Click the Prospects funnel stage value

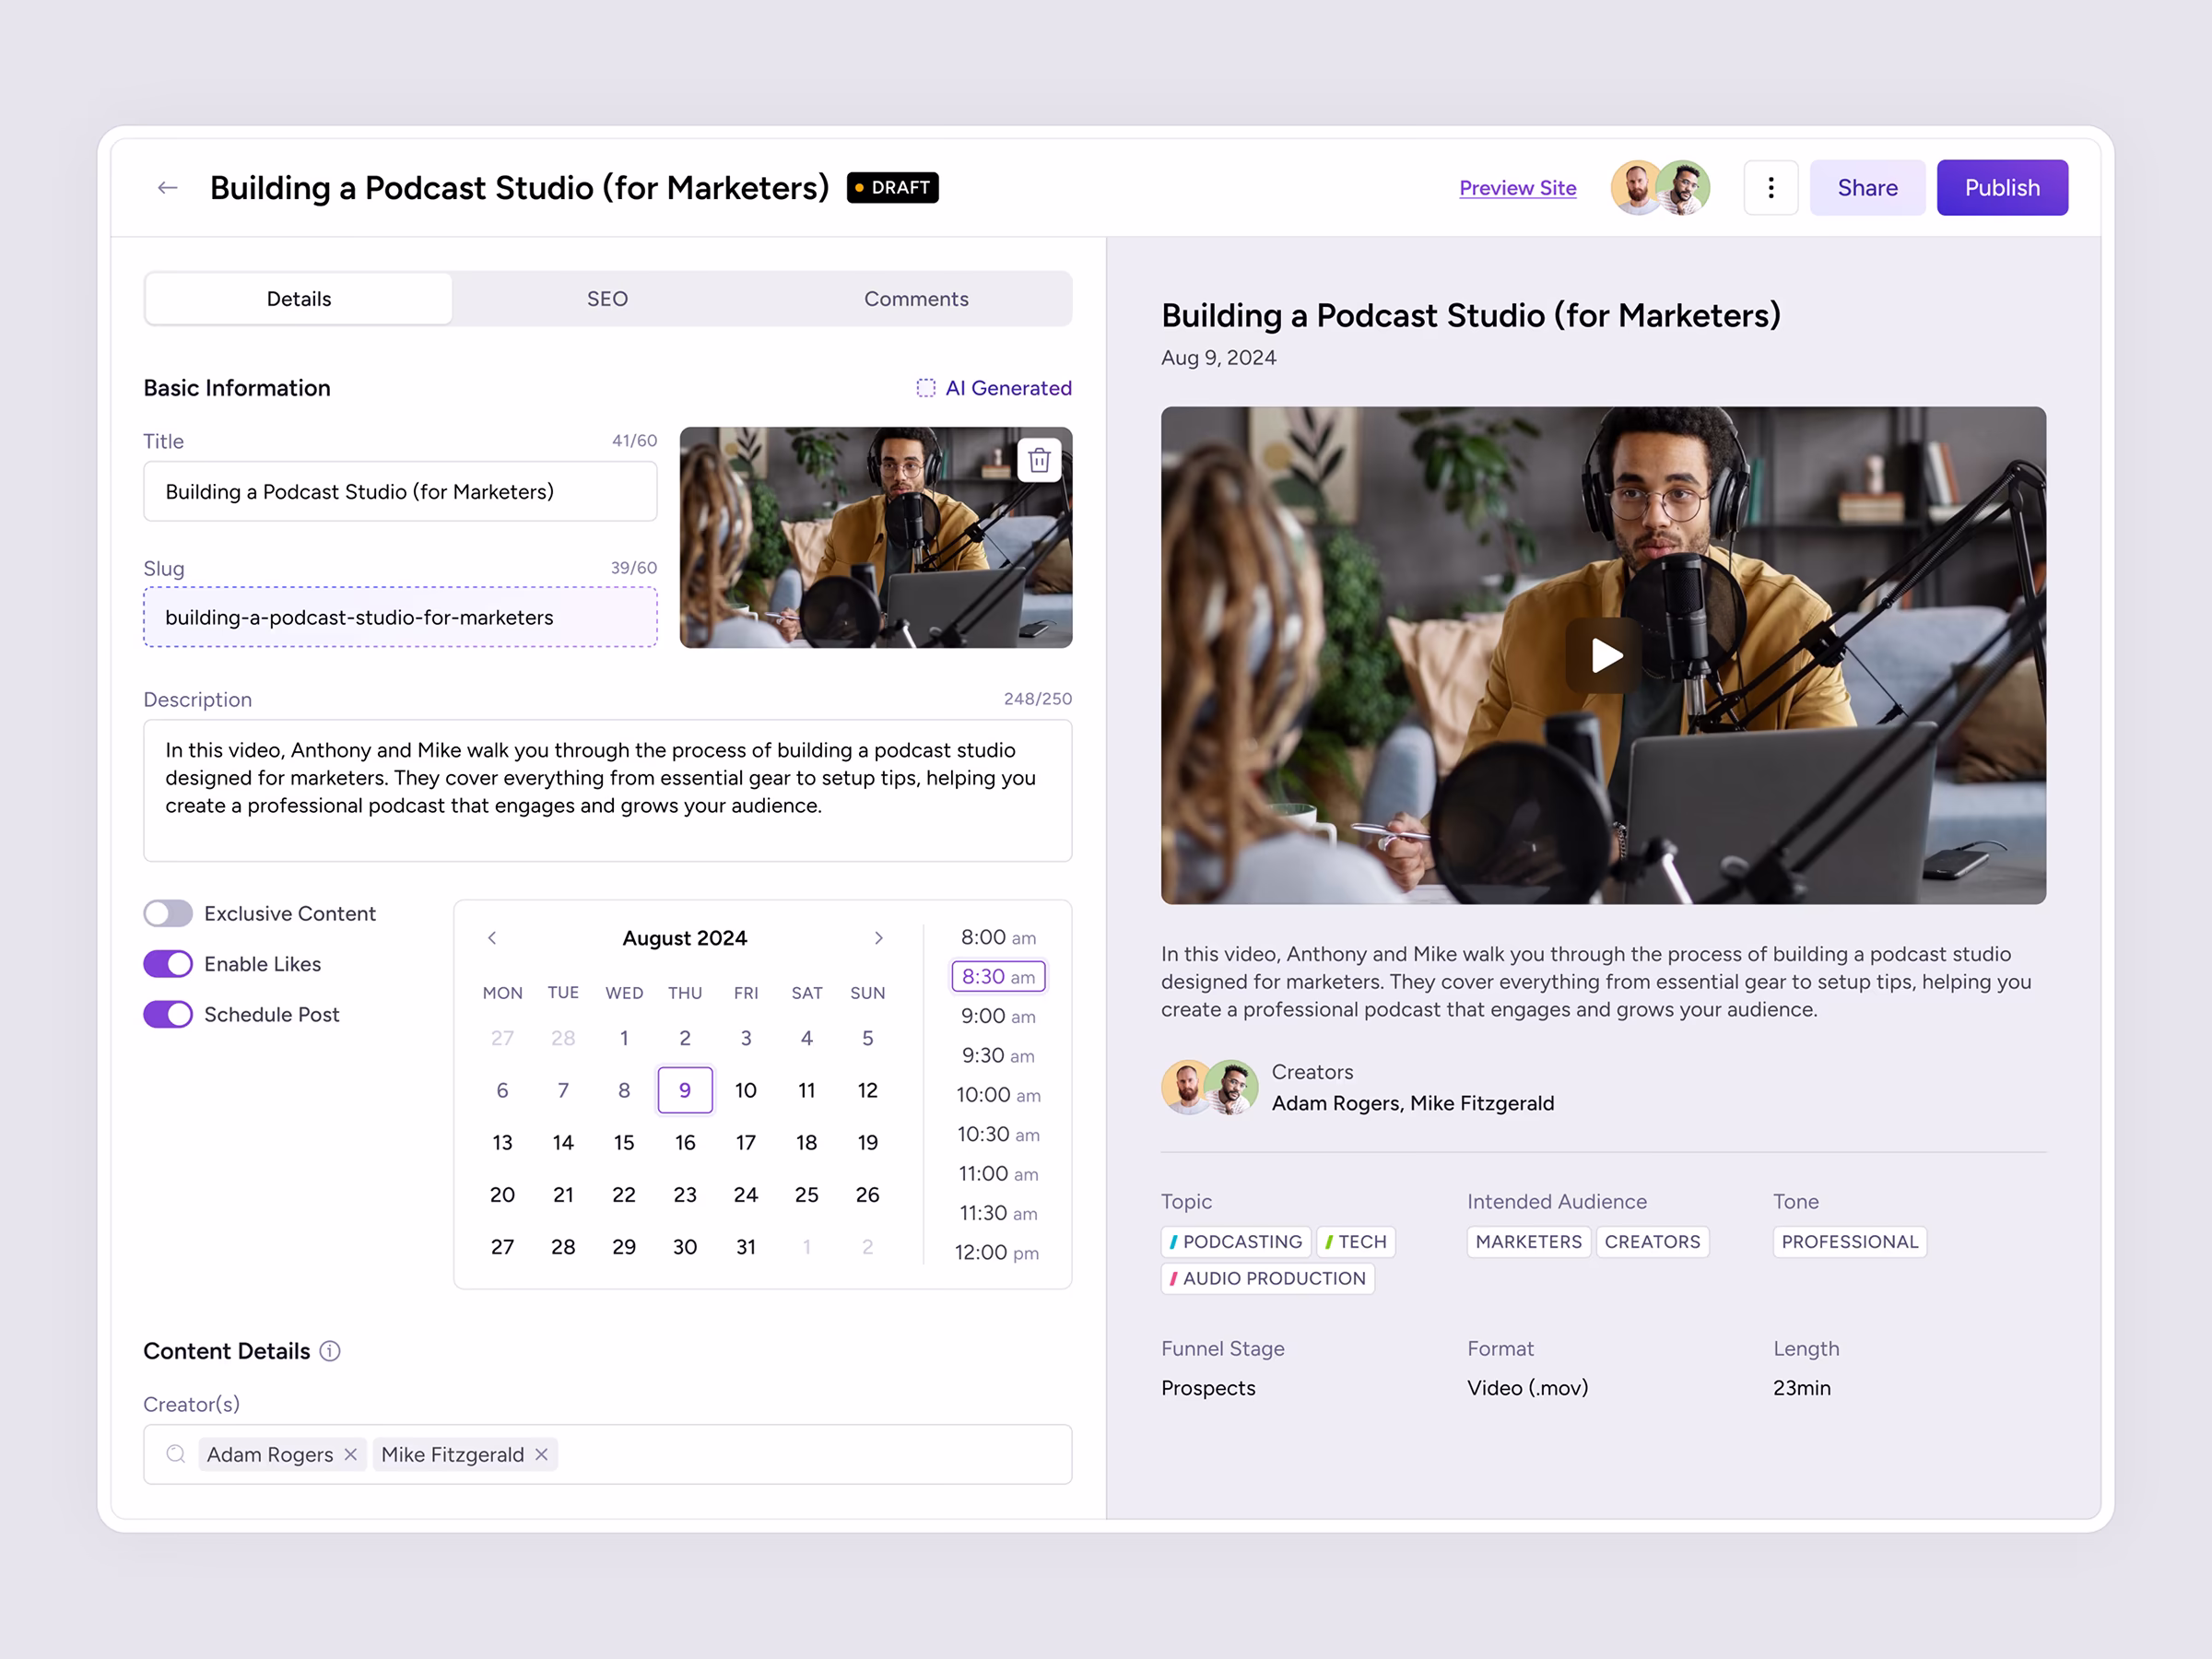click(1208, 1388)
